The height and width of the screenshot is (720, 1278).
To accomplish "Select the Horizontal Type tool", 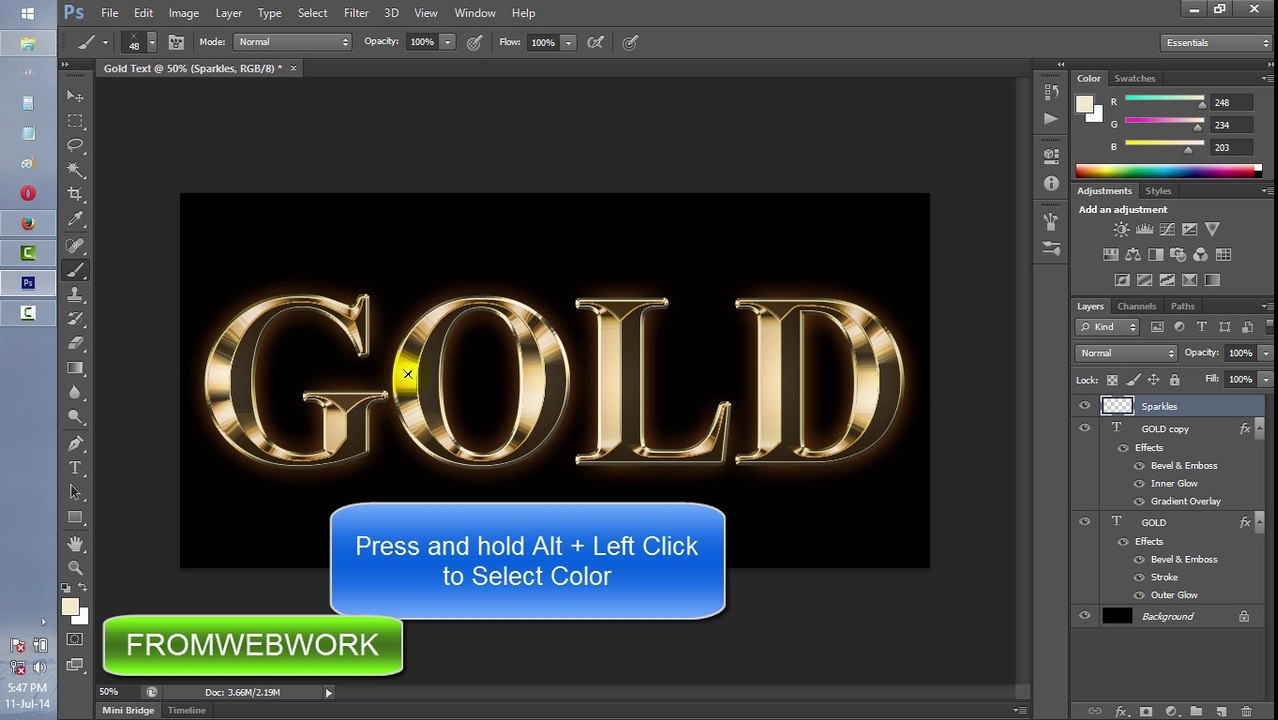I will [x=75, y=468].
